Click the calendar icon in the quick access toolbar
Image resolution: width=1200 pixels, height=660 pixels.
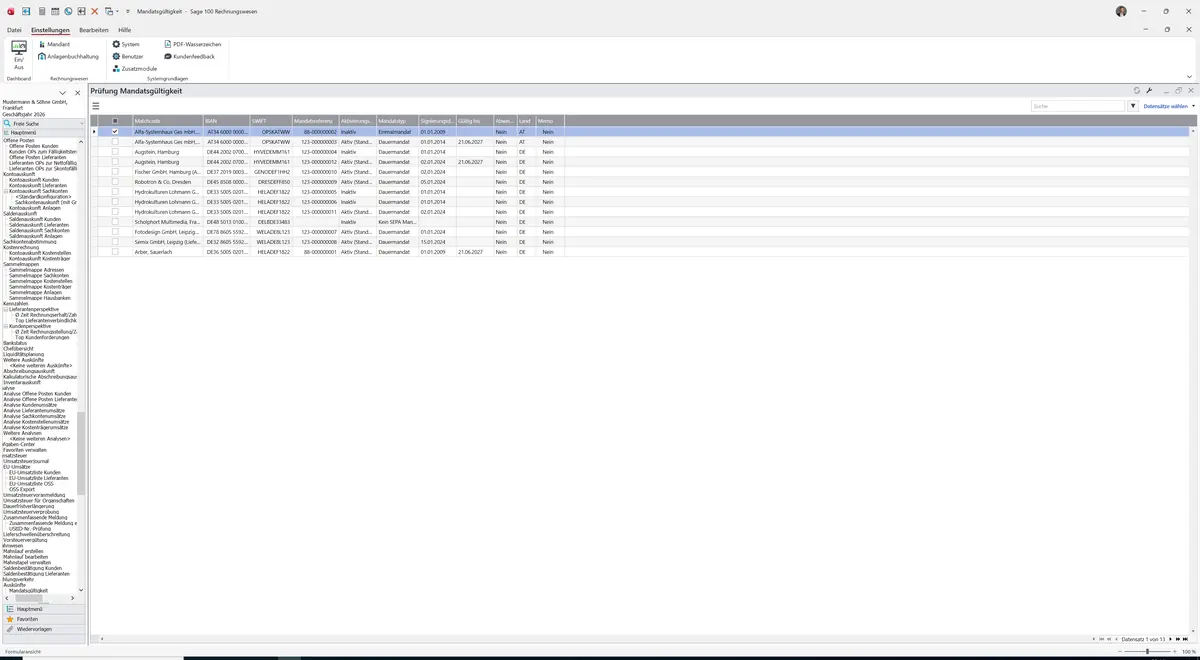[x=55, y=11]
